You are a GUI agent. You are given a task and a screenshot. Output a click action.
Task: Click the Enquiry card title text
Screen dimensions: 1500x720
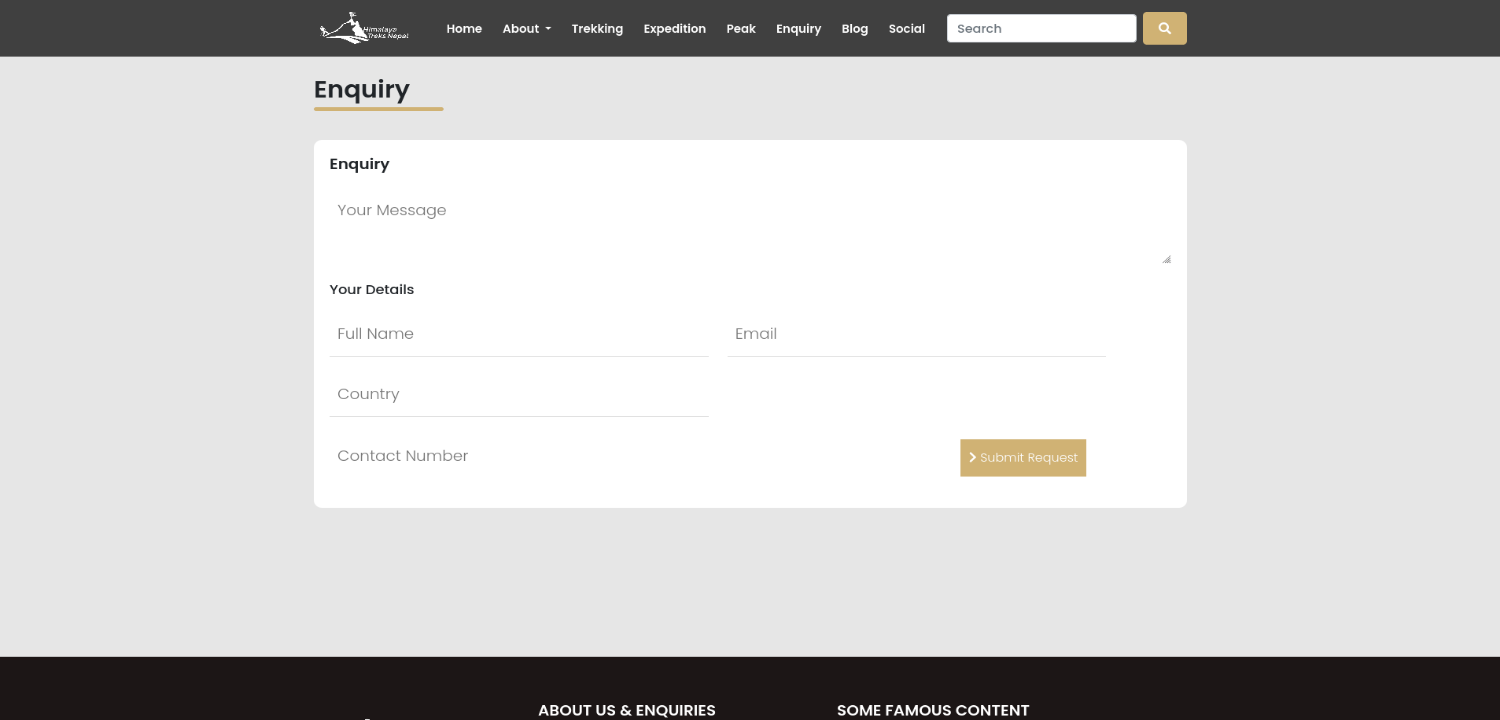coord(360,164)
